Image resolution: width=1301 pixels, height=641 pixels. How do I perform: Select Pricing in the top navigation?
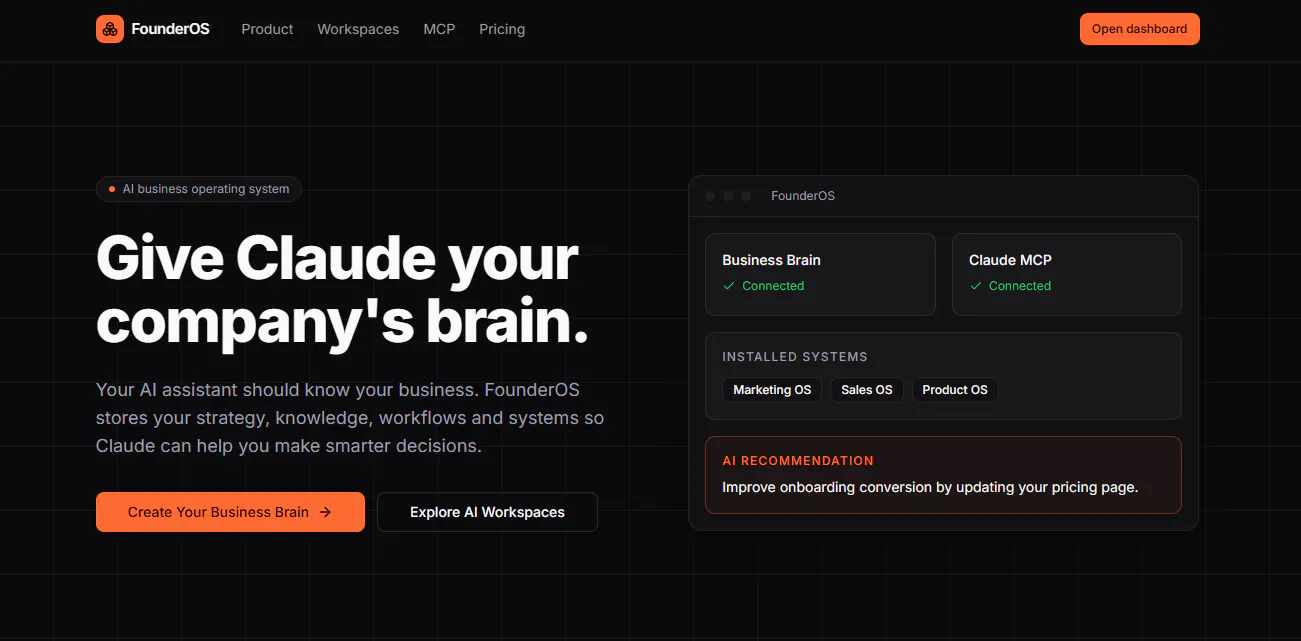coord(502,29)
